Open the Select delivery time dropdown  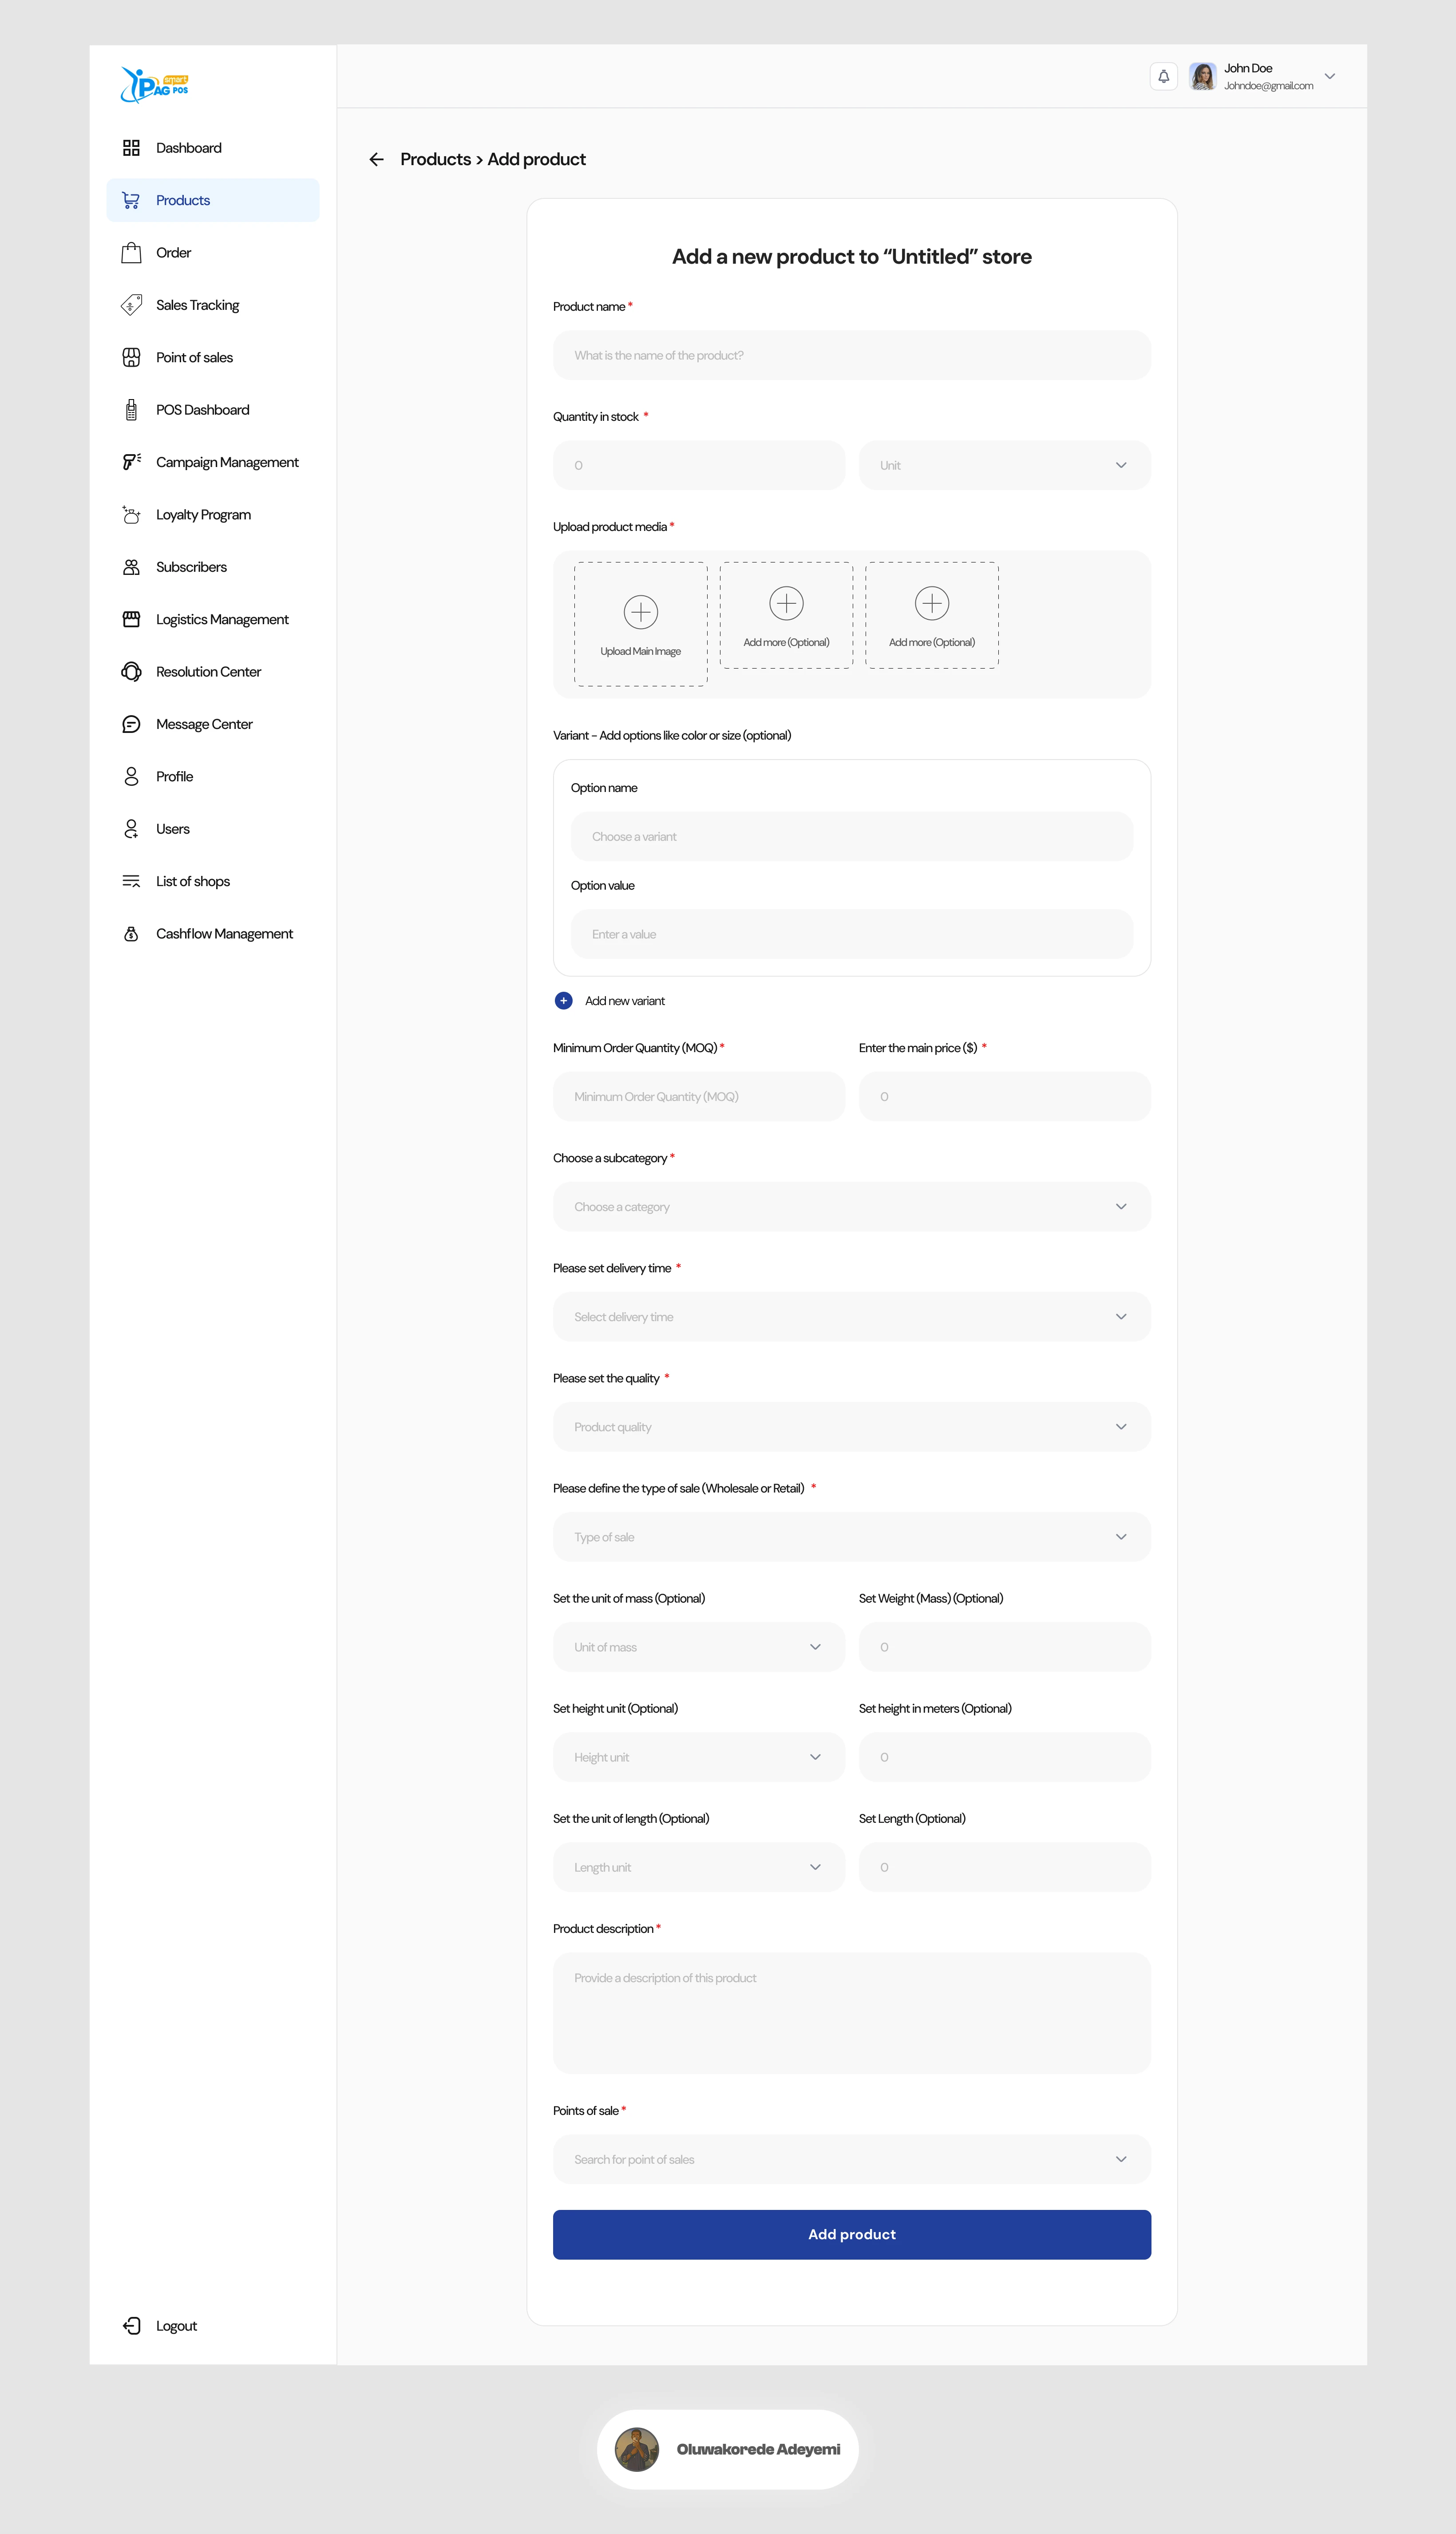[852, 1317]
